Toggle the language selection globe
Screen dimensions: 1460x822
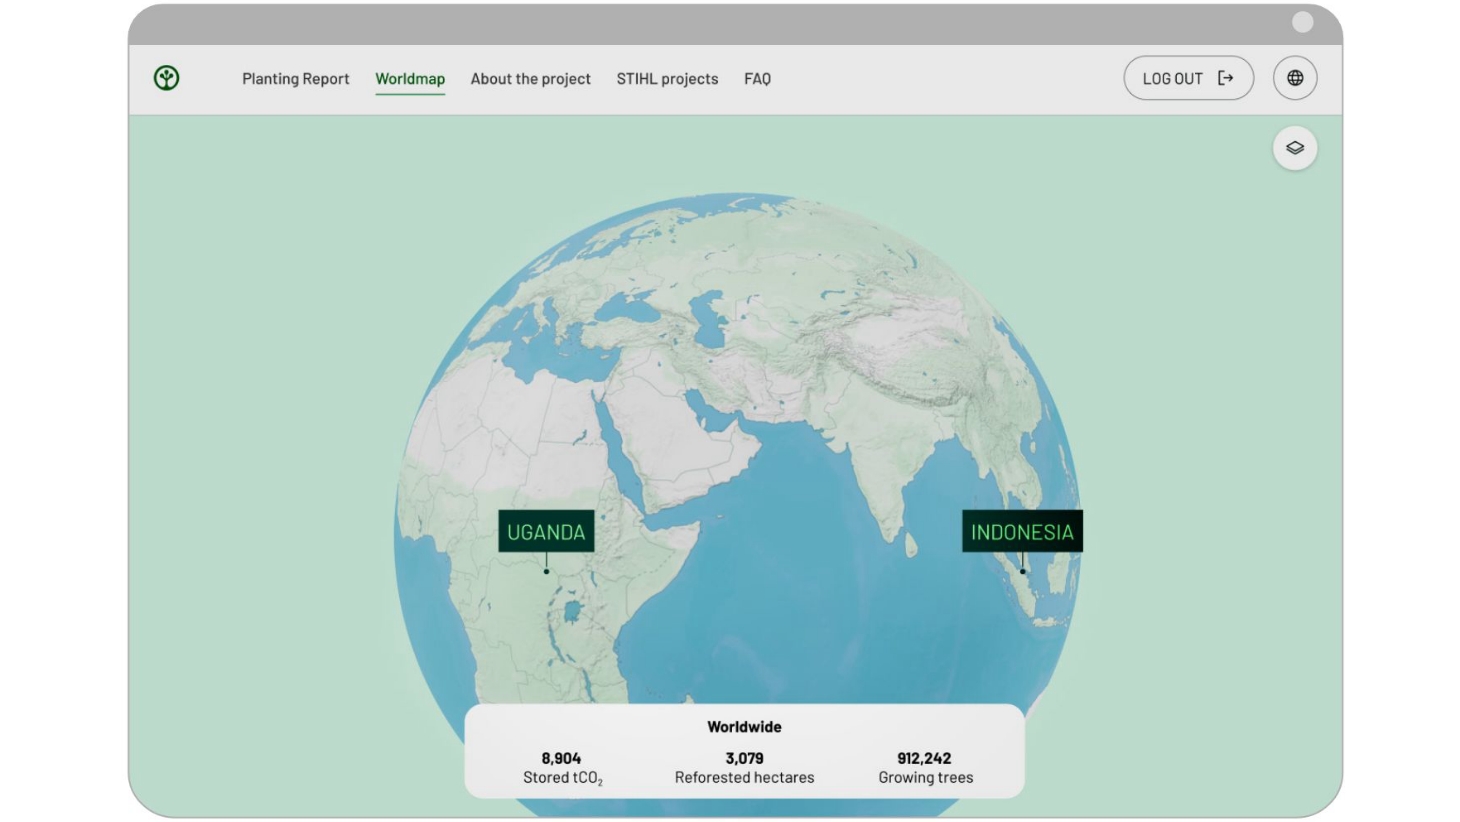tap(1294, 78)
